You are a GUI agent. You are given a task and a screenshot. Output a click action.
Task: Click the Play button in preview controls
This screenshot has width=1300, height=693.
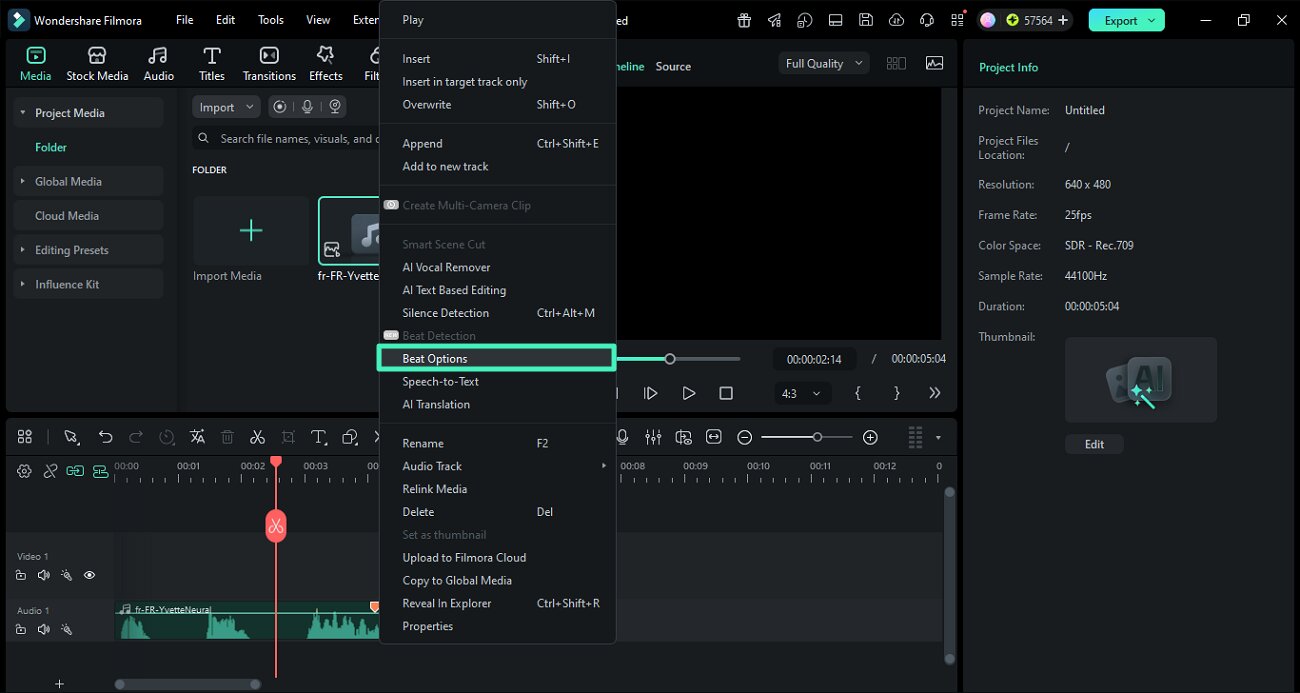pyautogui.click(x=689, y=393)
